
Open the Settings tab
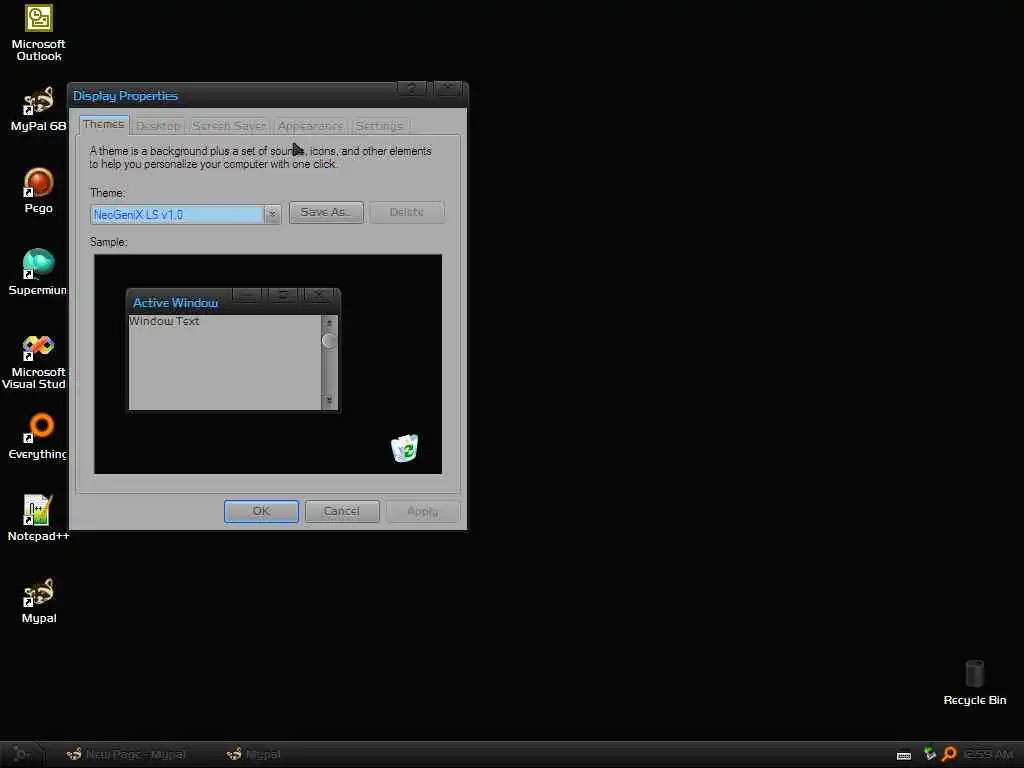pos(379,126)
